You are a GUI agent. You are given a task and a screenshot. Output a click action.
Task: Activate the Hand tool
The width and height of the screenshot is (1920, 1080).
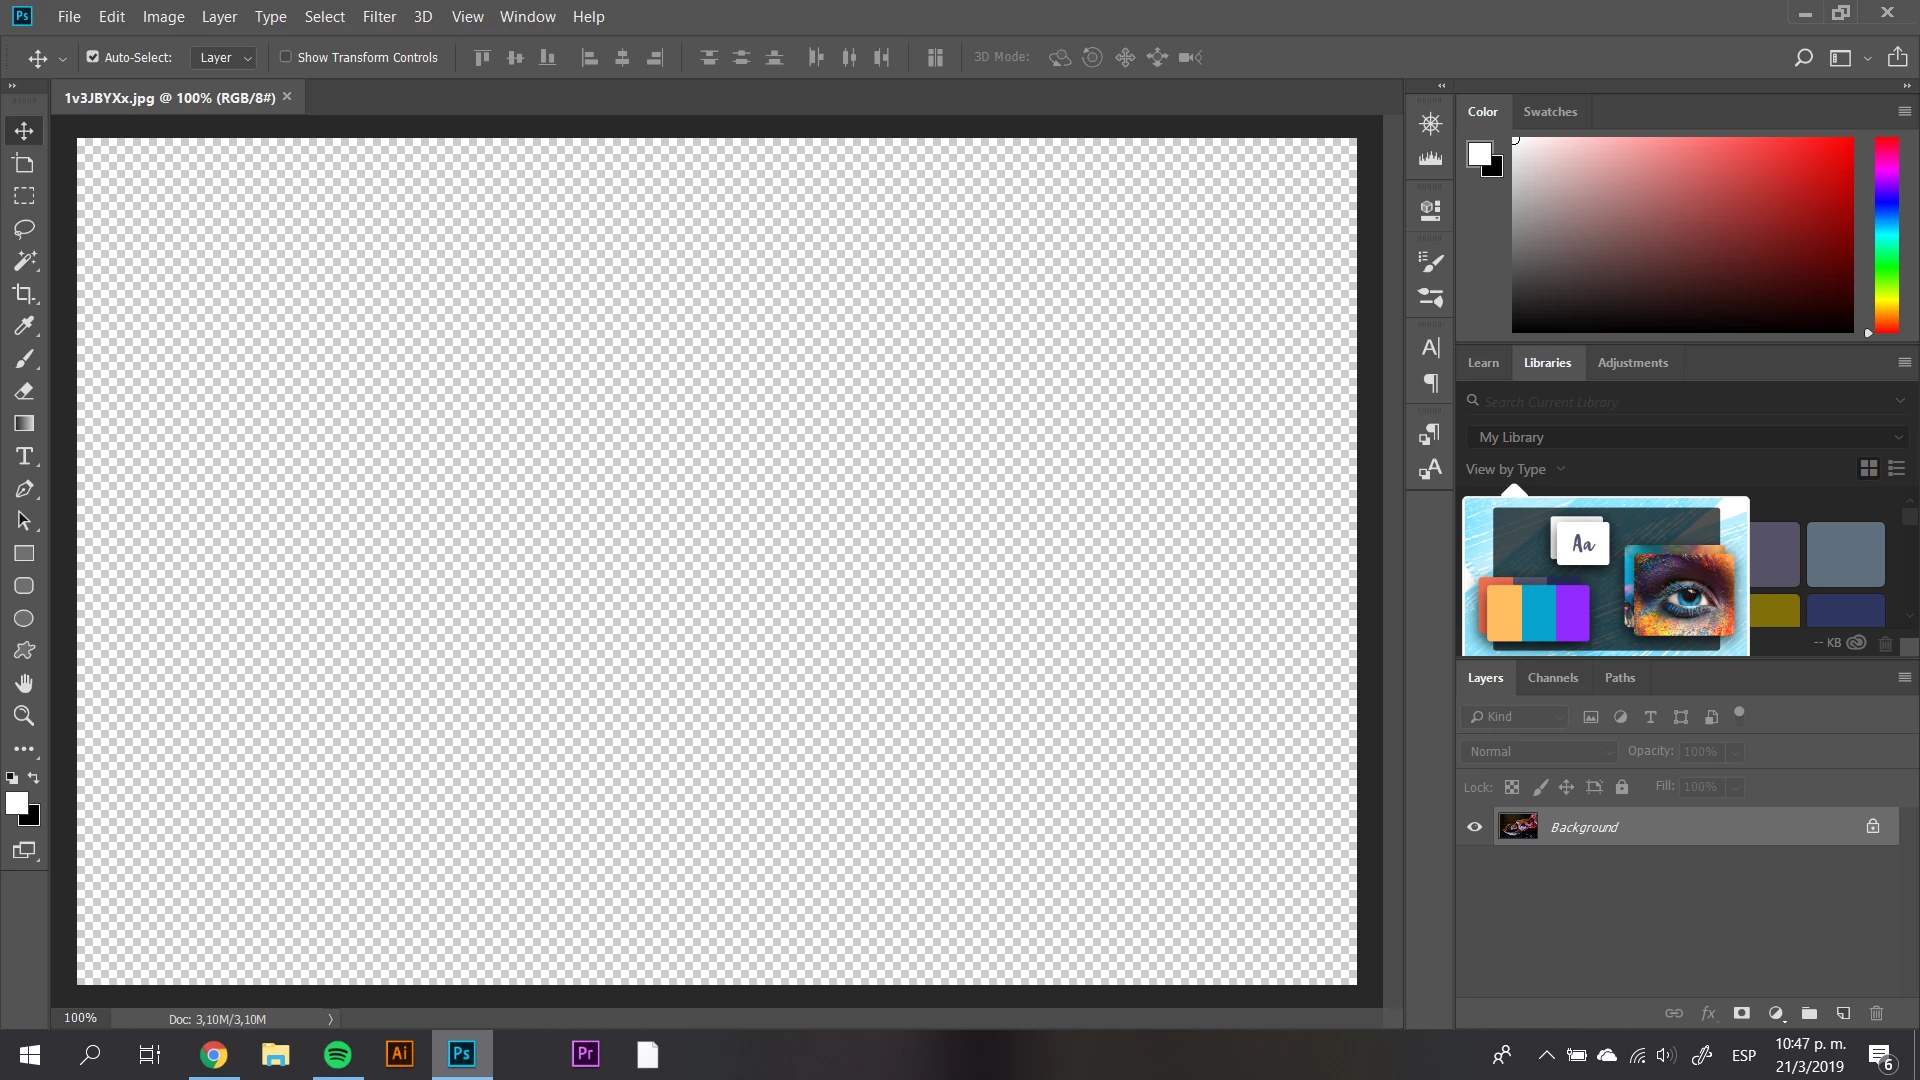point(24,683)
